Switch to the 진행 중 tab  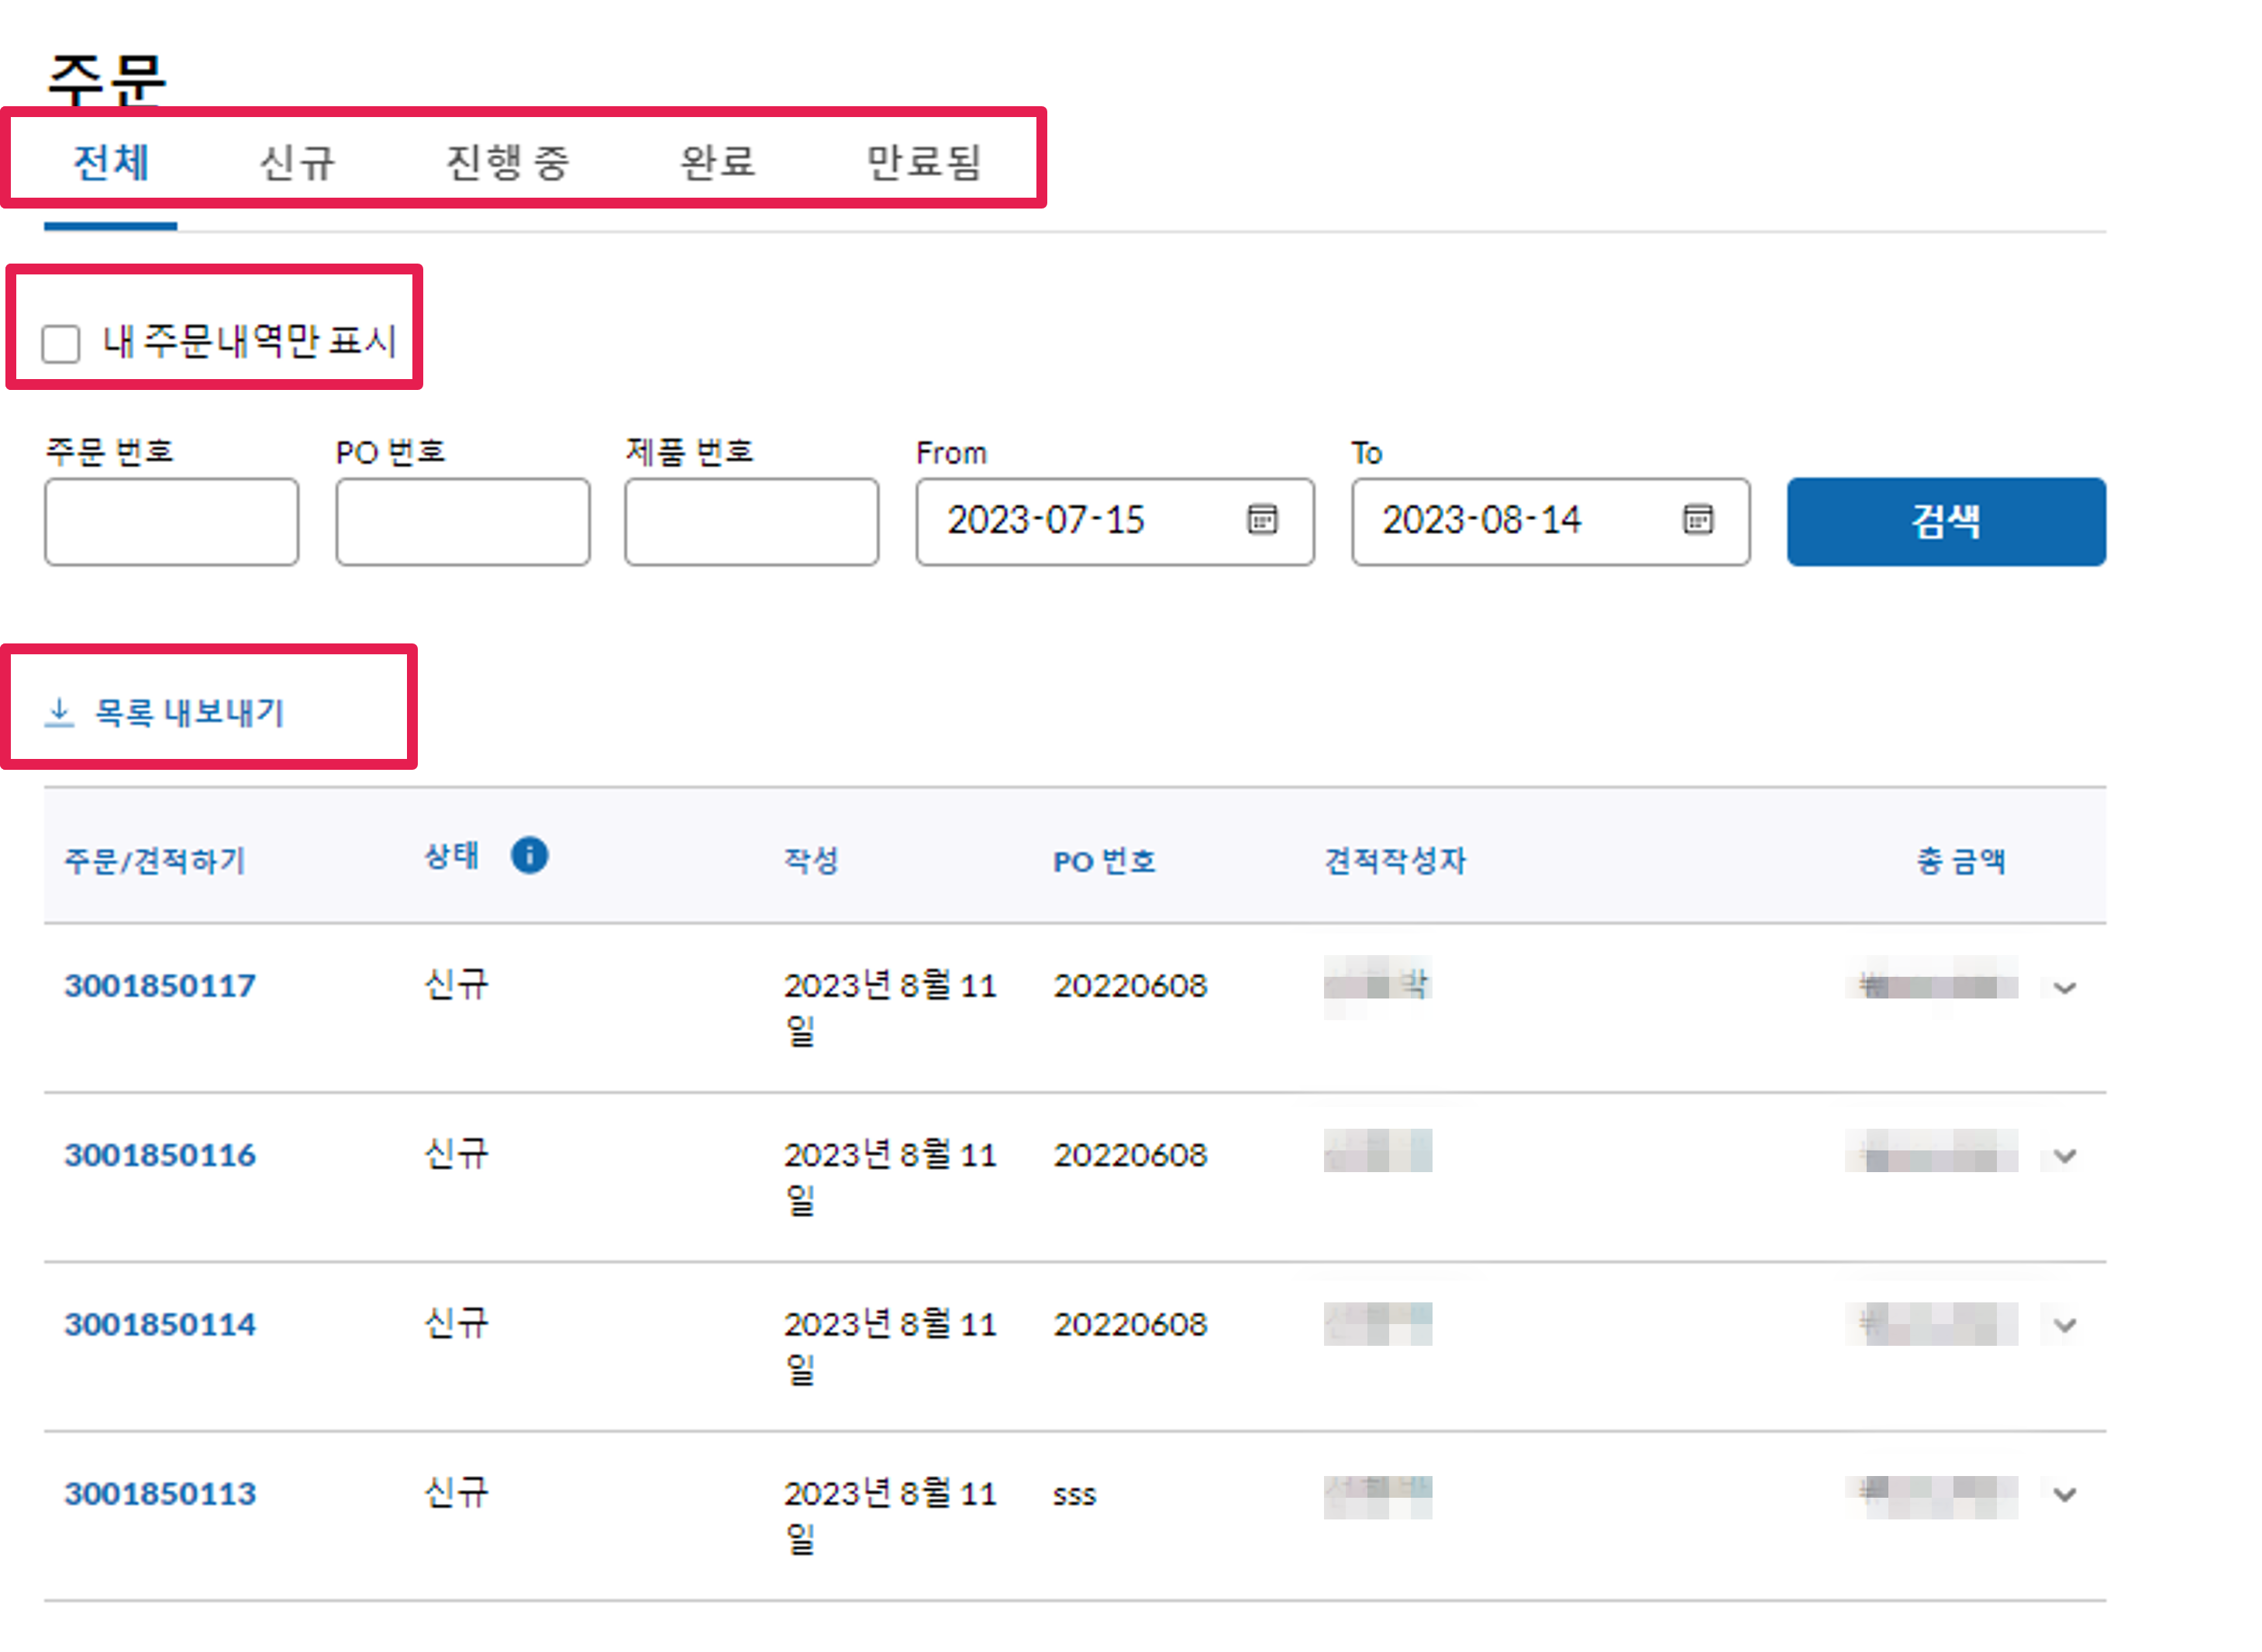pos(507,162)
